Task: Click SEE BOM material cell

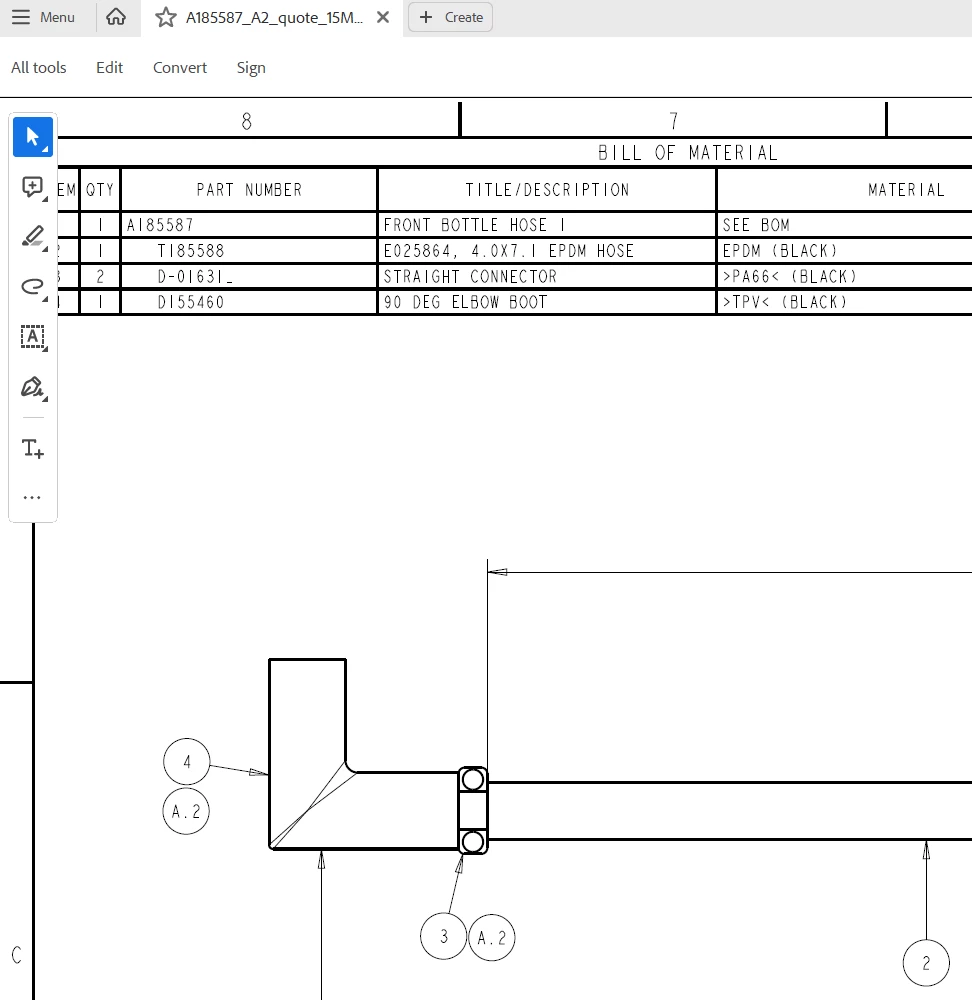Action: coord(756,224)
